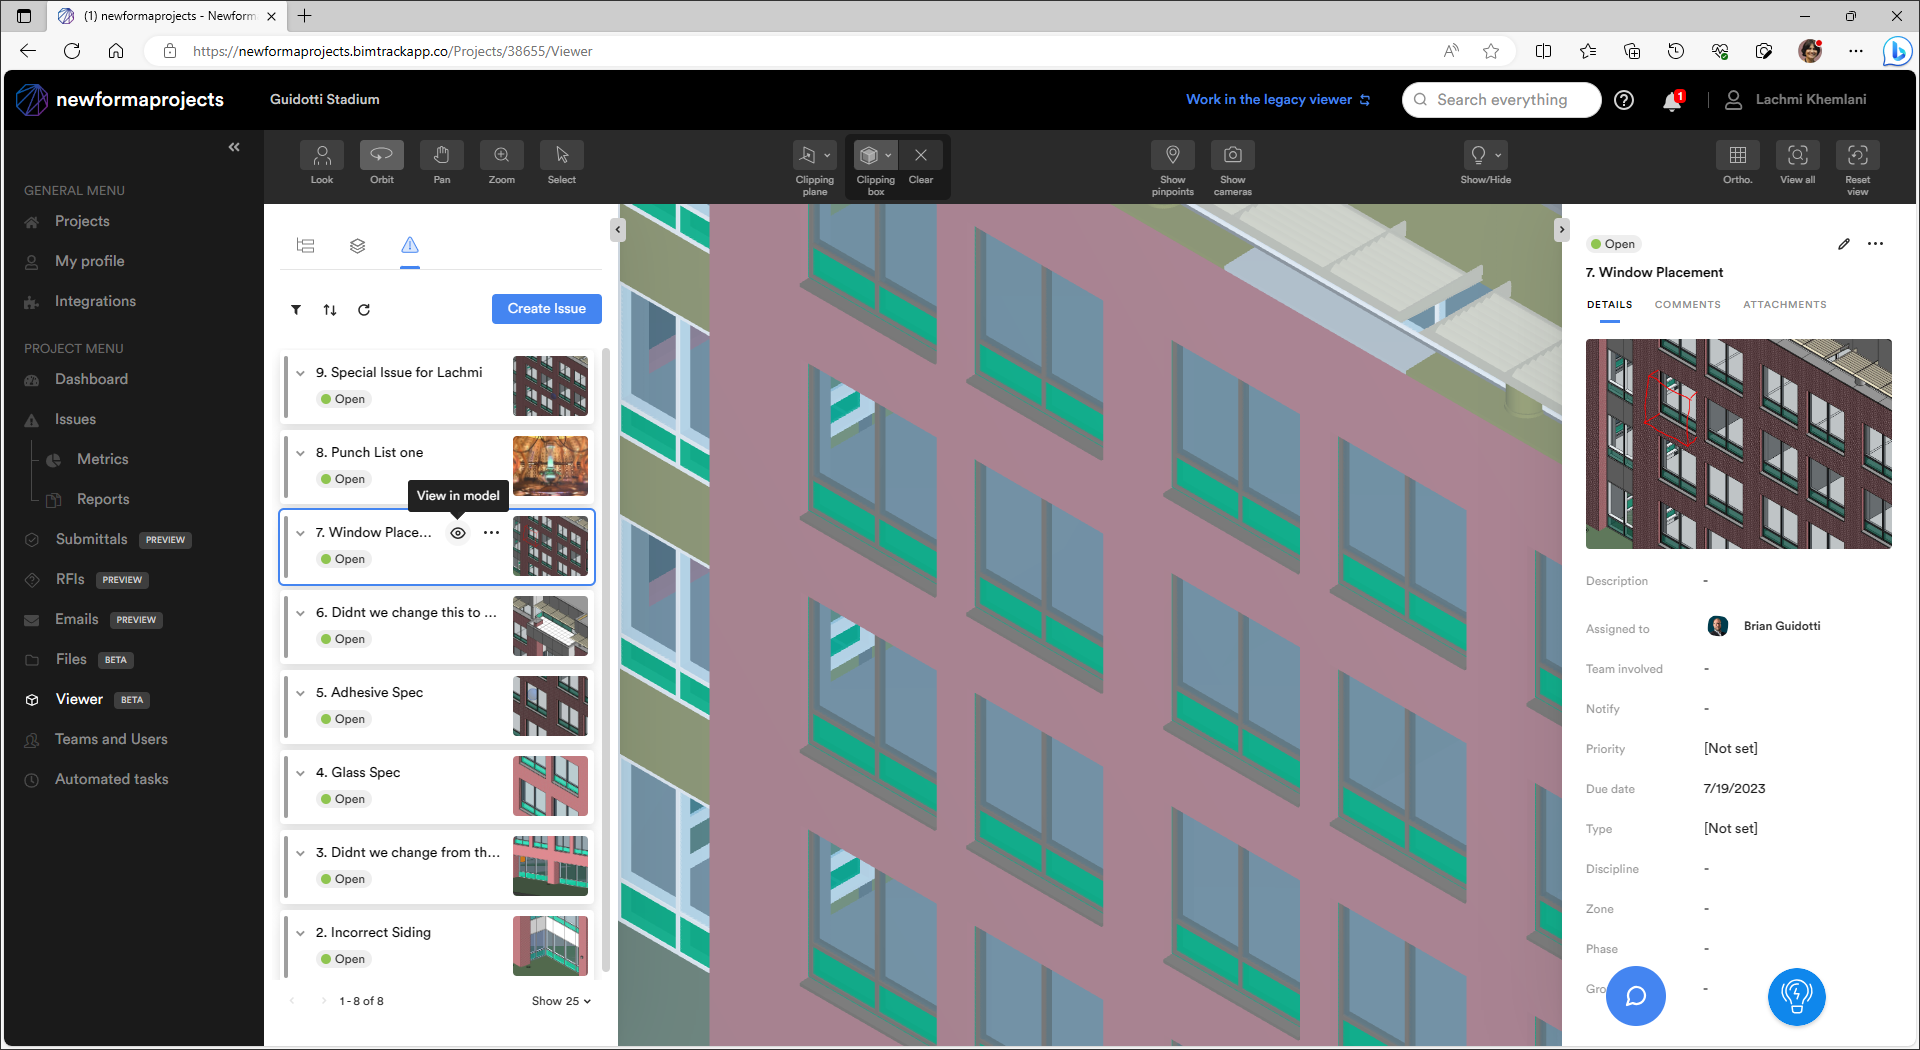Click View in model eye icon

458,533
